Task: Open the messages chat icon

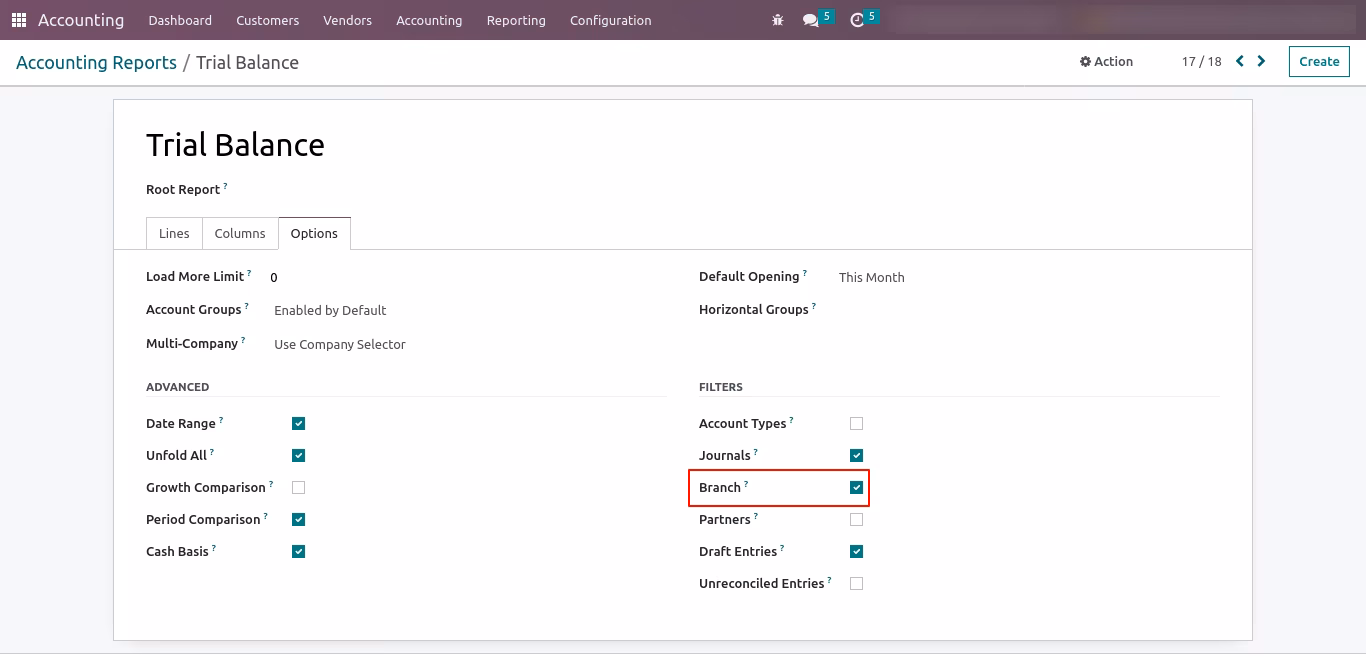Action: [811, 20]
